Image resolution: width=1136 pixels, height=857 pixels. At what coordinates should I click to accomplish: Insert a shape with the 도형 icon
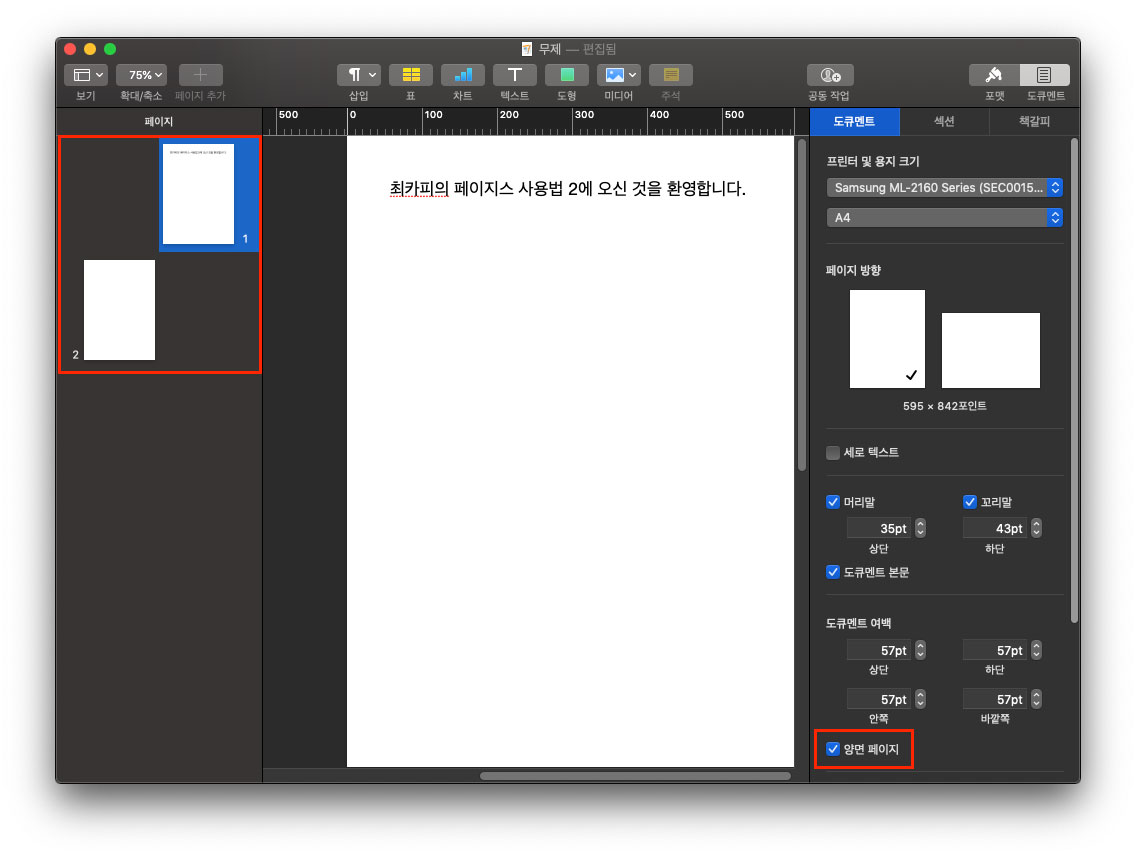(567, 75)
